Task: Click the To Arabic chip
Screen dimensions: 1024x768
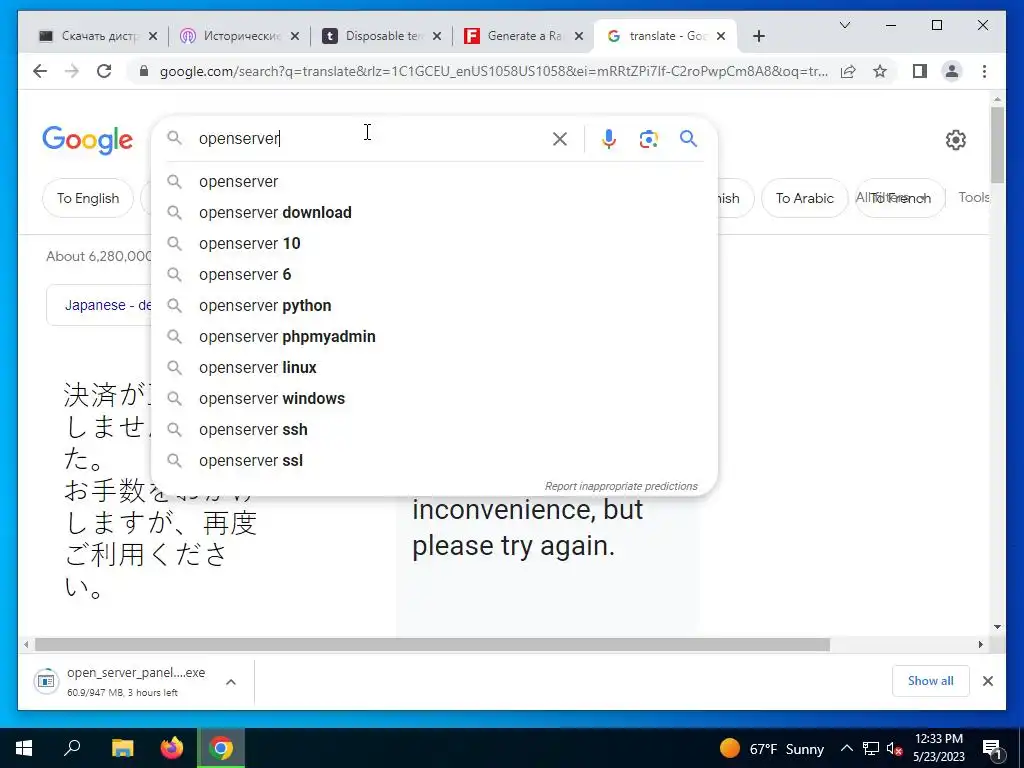Action: tap(805, 198)
